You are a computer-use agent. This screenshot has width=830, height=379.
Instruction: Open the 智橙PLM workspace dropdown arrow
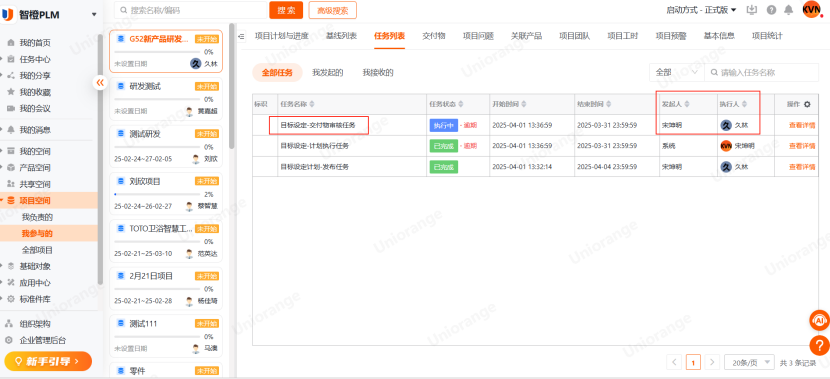click(94, 14)
